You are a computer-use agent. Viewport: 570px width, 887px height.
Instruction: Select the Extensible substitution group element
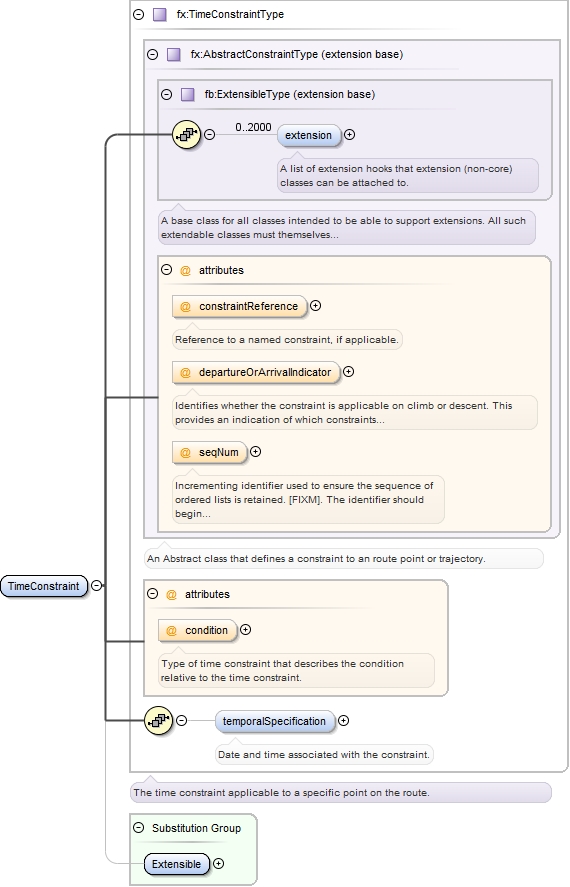click(176, 864)
